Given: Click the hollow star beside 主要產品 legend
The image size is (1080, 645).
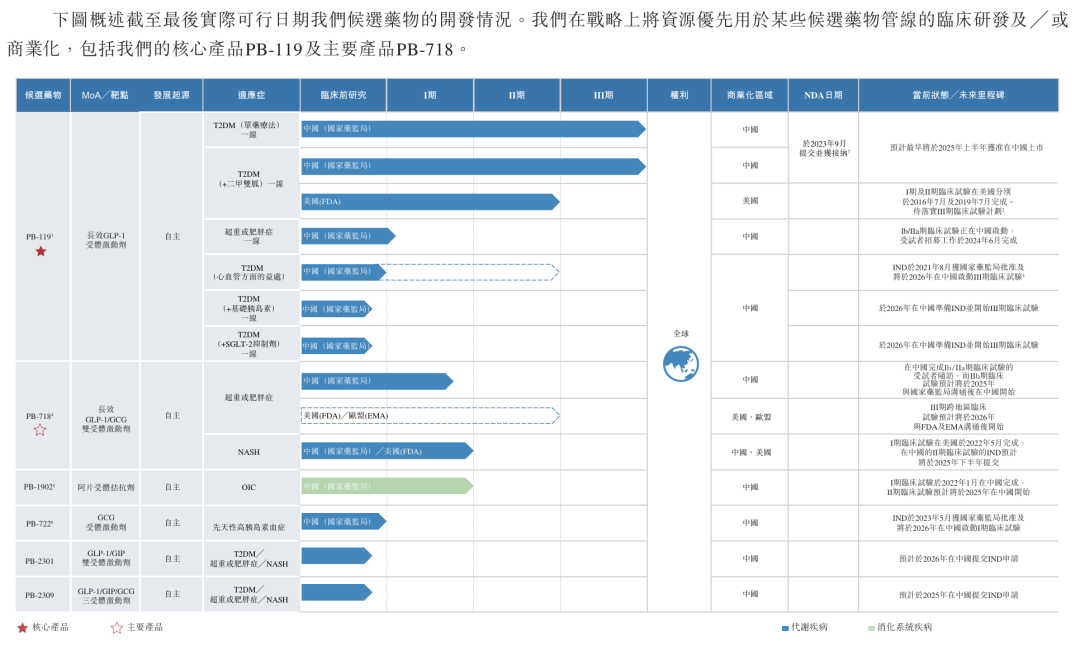Looking at the screenshot, I should (x=116, y=628).
